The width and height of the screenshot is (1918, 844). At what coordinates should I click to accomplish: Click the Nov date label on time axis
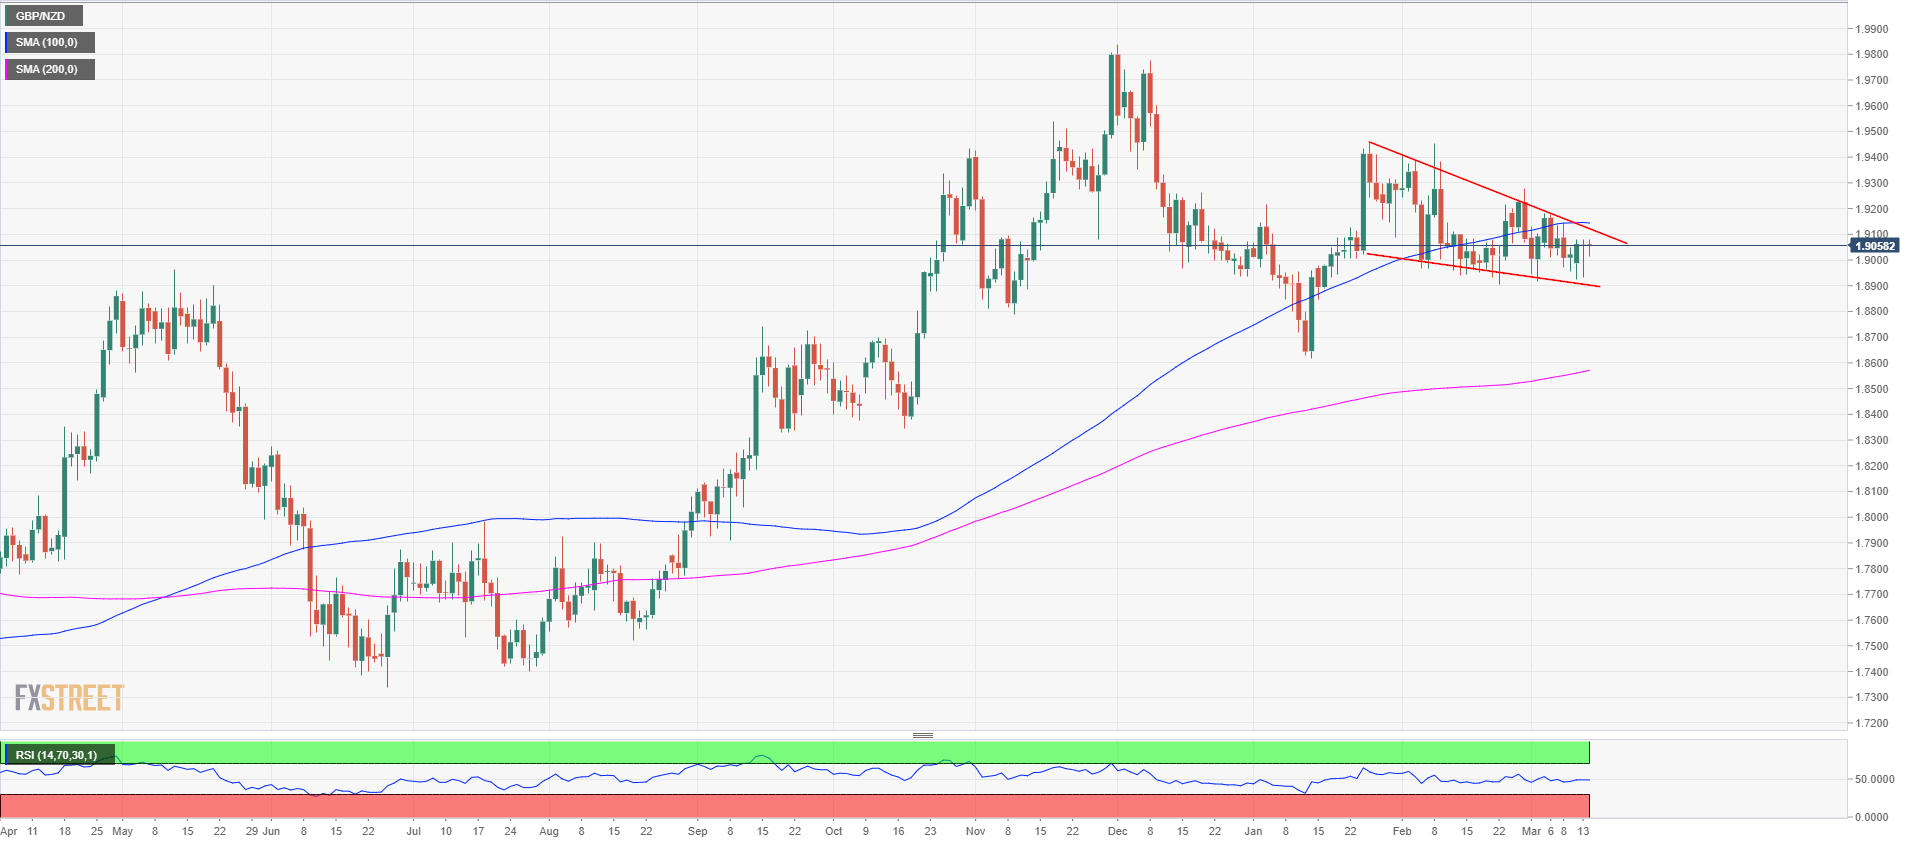point(976,831)
